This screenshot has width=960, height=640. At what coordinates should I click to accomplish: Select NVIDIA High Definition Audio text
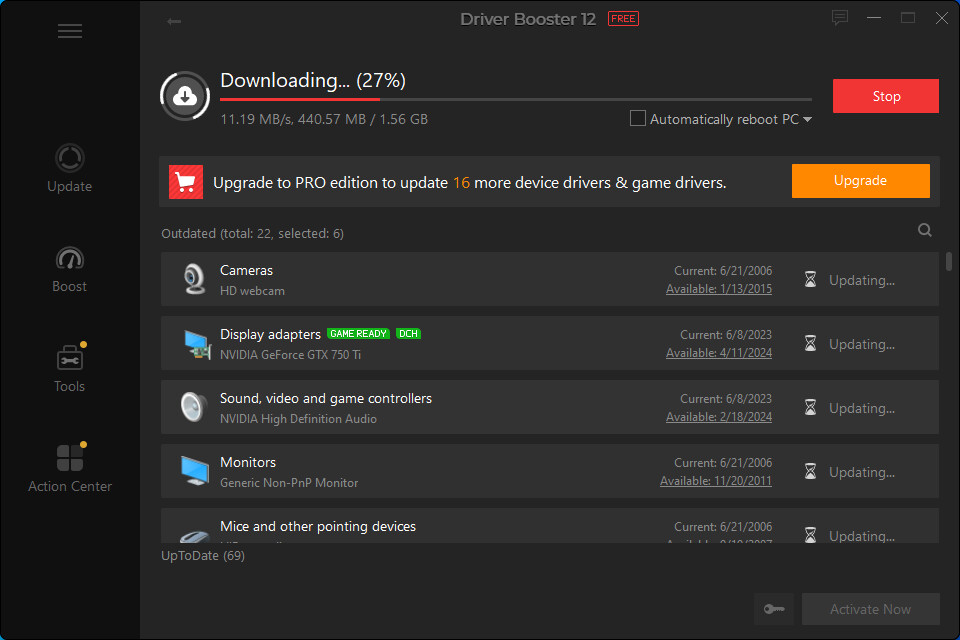click(x=298, y=419)
